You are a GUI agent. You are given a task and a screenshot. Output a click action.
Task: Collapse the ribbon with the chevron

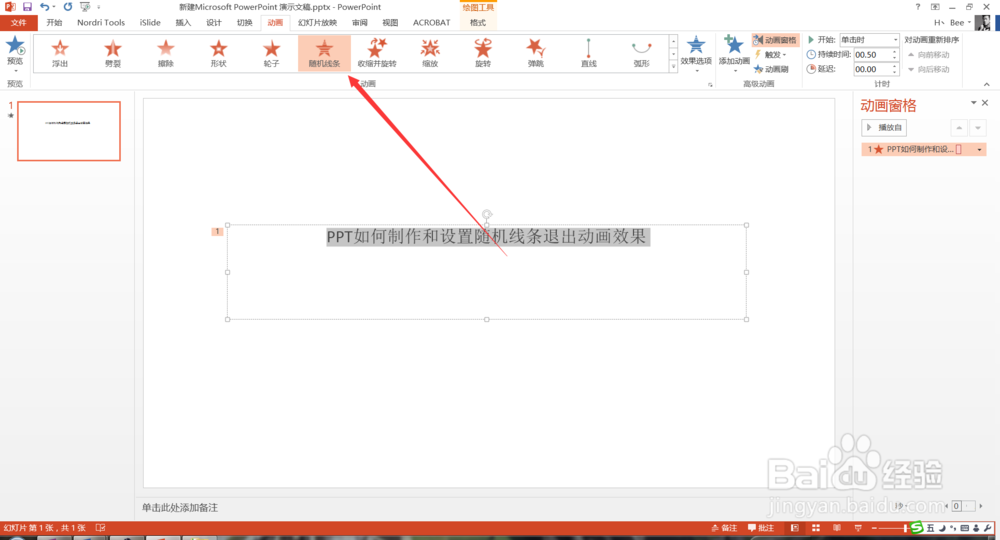tap(986, 84)
